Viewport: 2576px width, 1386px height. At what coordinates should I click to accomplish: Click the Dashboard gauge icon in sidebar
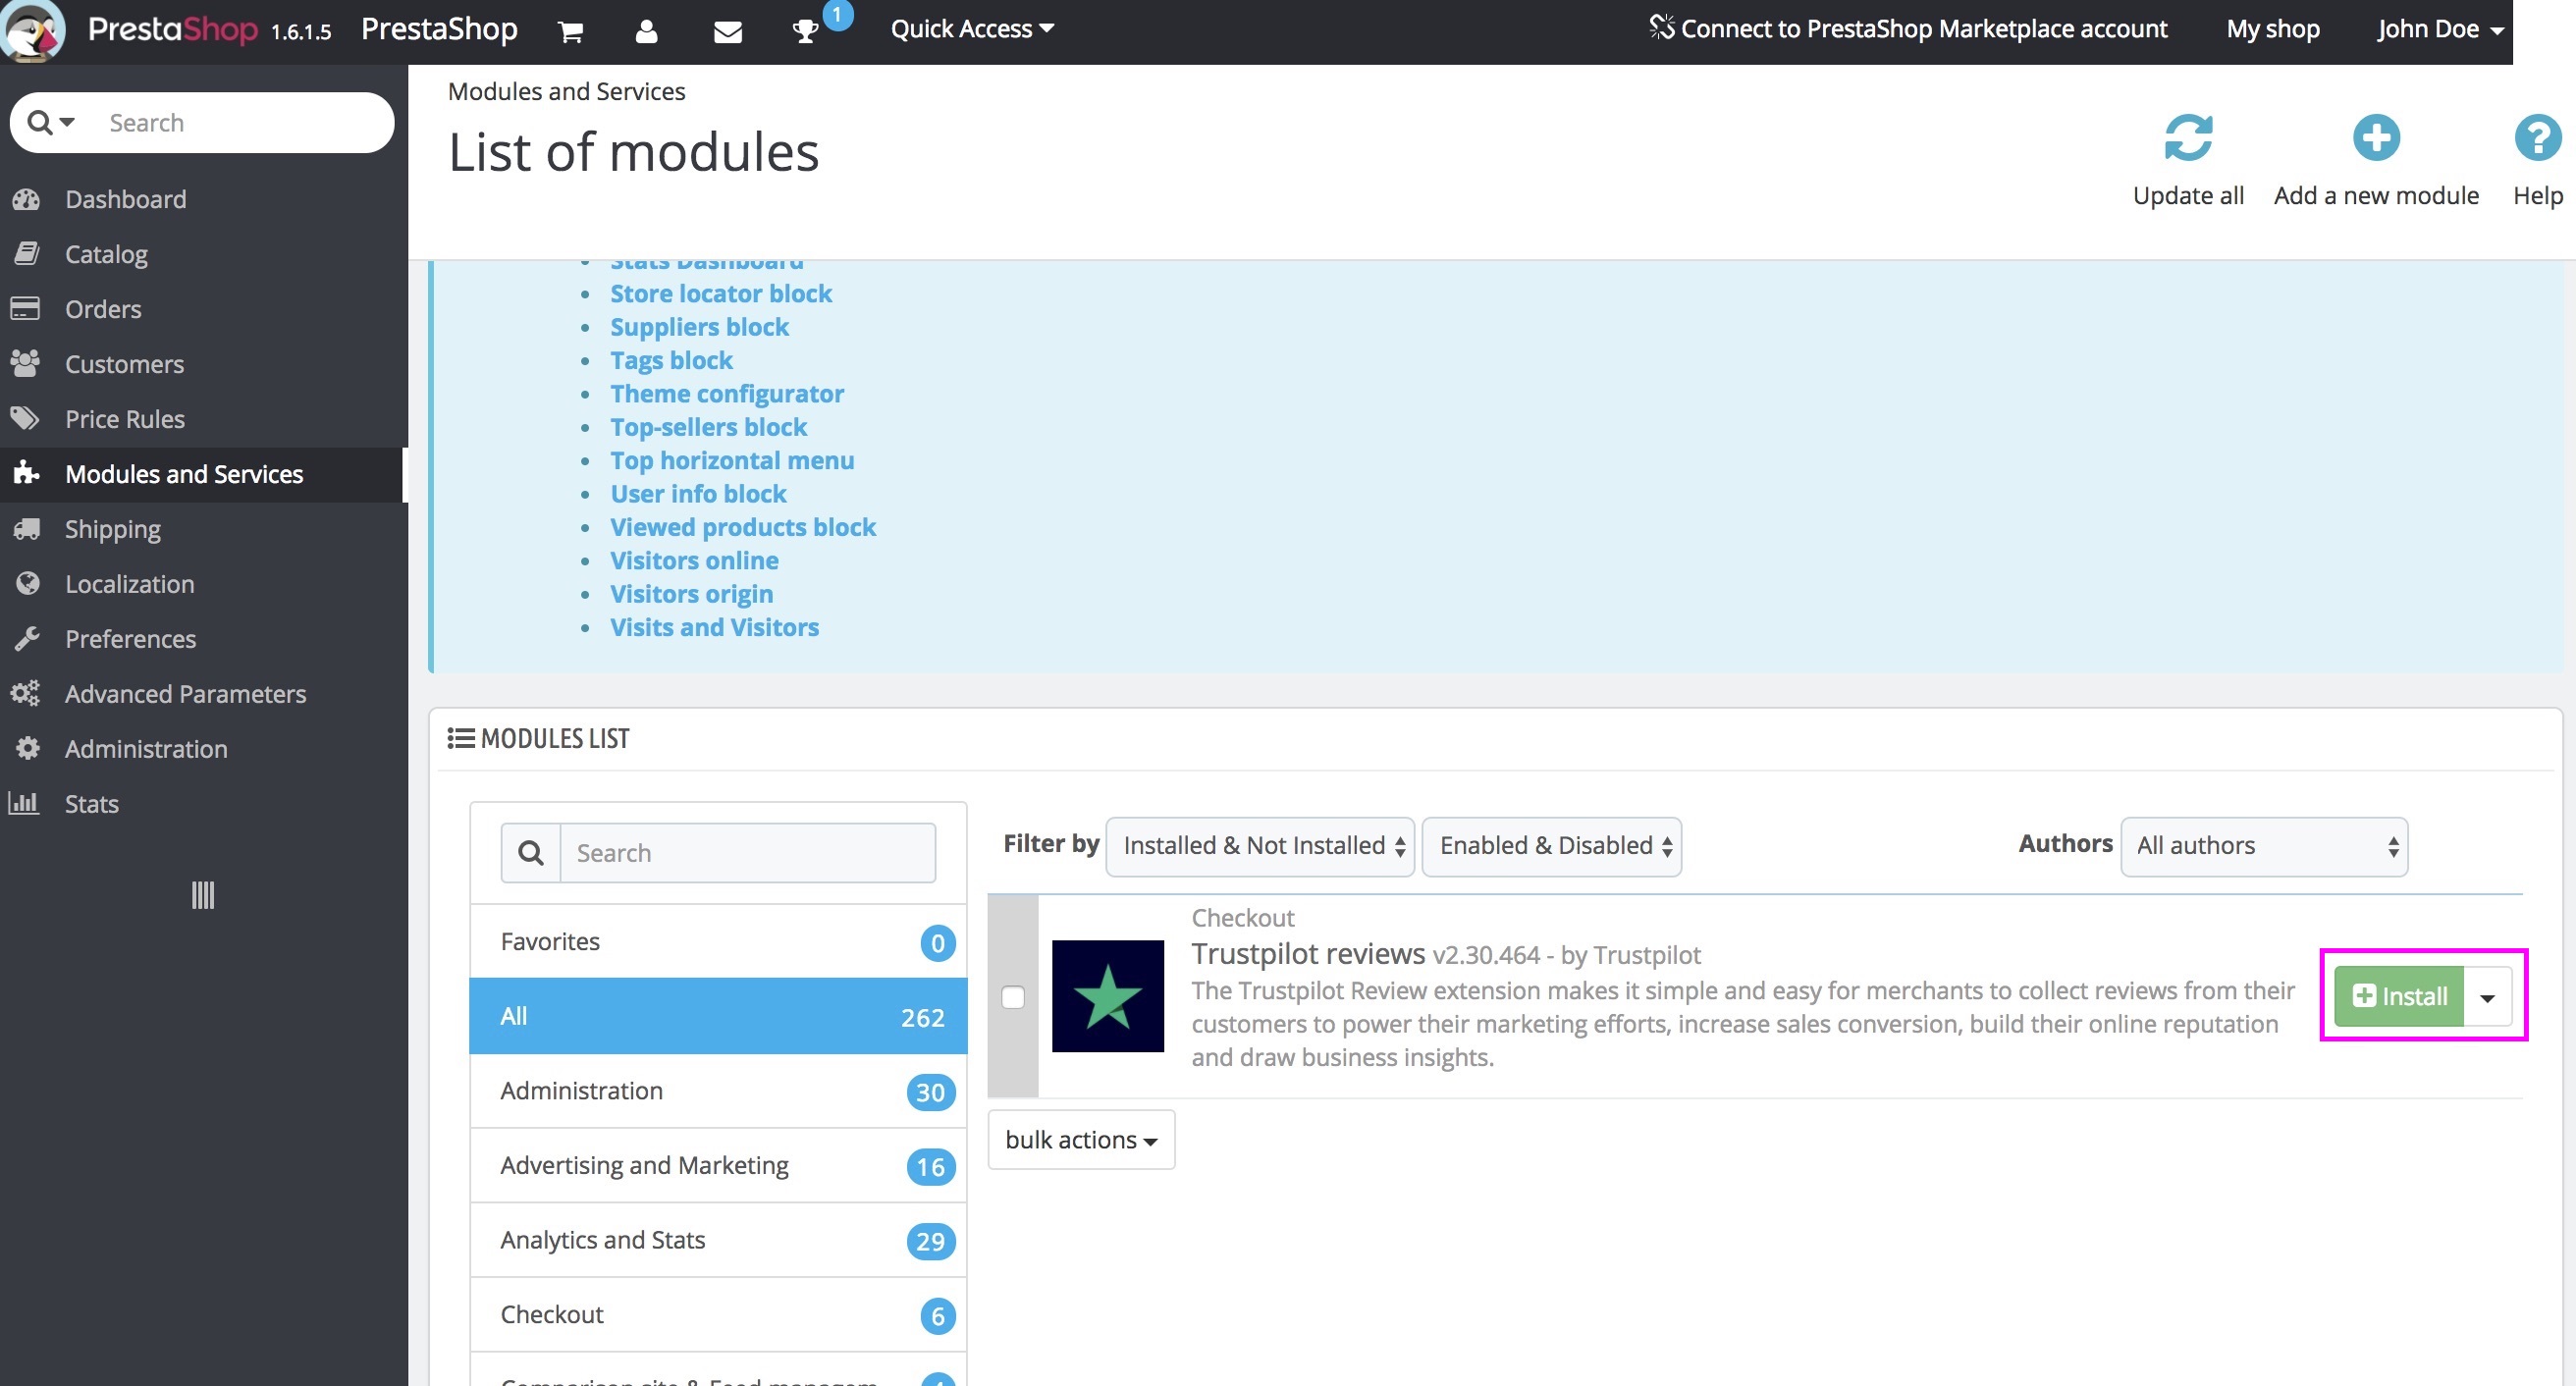pyautogui.click(x=26, y=199)
